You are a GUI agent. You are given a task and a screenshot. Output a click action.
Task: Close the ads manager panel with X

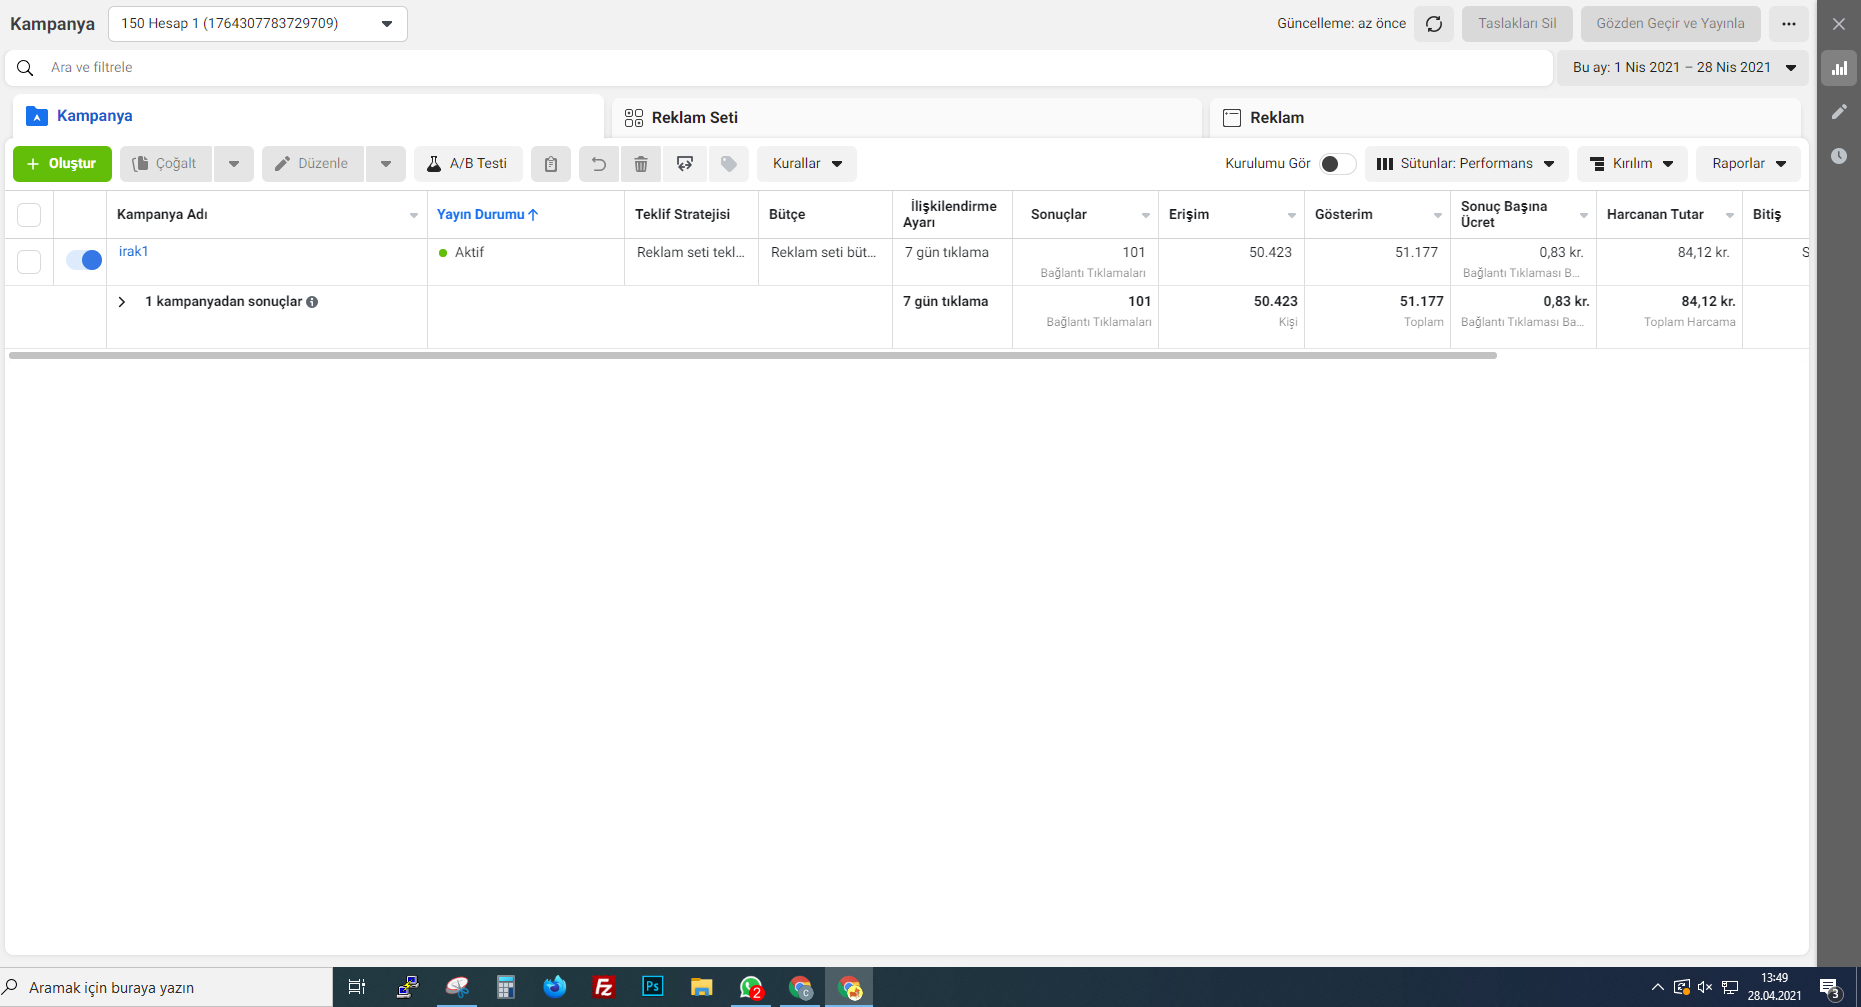pos(1839,24)
